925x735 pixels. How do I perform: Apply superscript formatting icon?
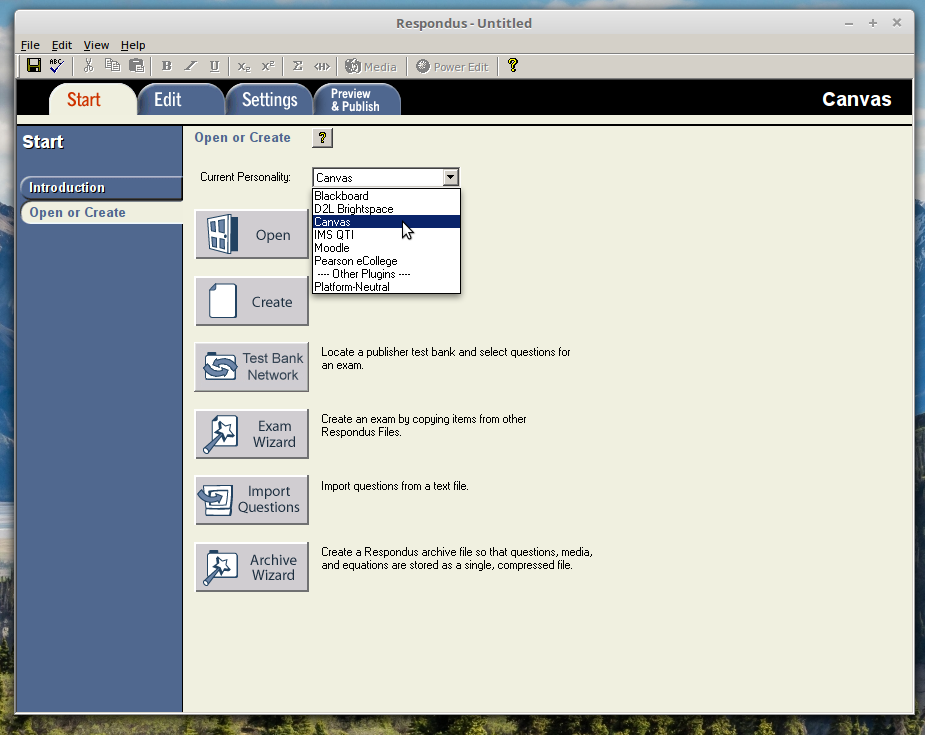pos(268,66)
